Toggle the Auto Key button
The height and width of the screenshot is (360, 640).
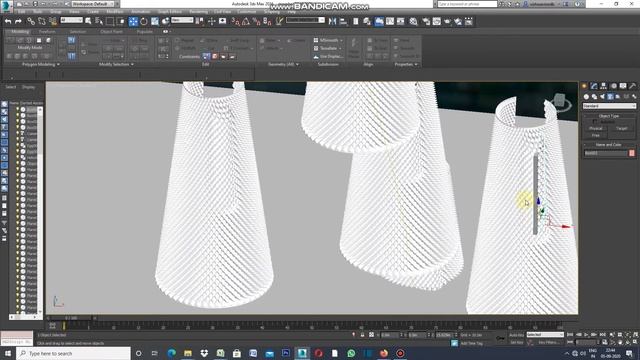(516, 335)
